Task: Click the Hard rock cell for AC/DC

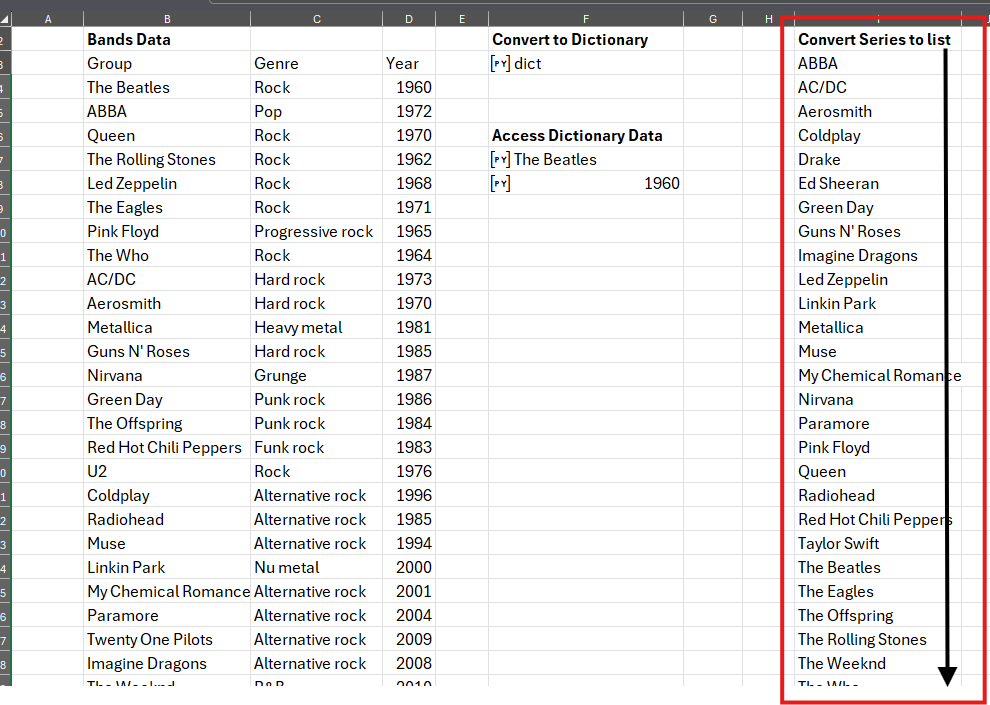Action: [316, 279]
